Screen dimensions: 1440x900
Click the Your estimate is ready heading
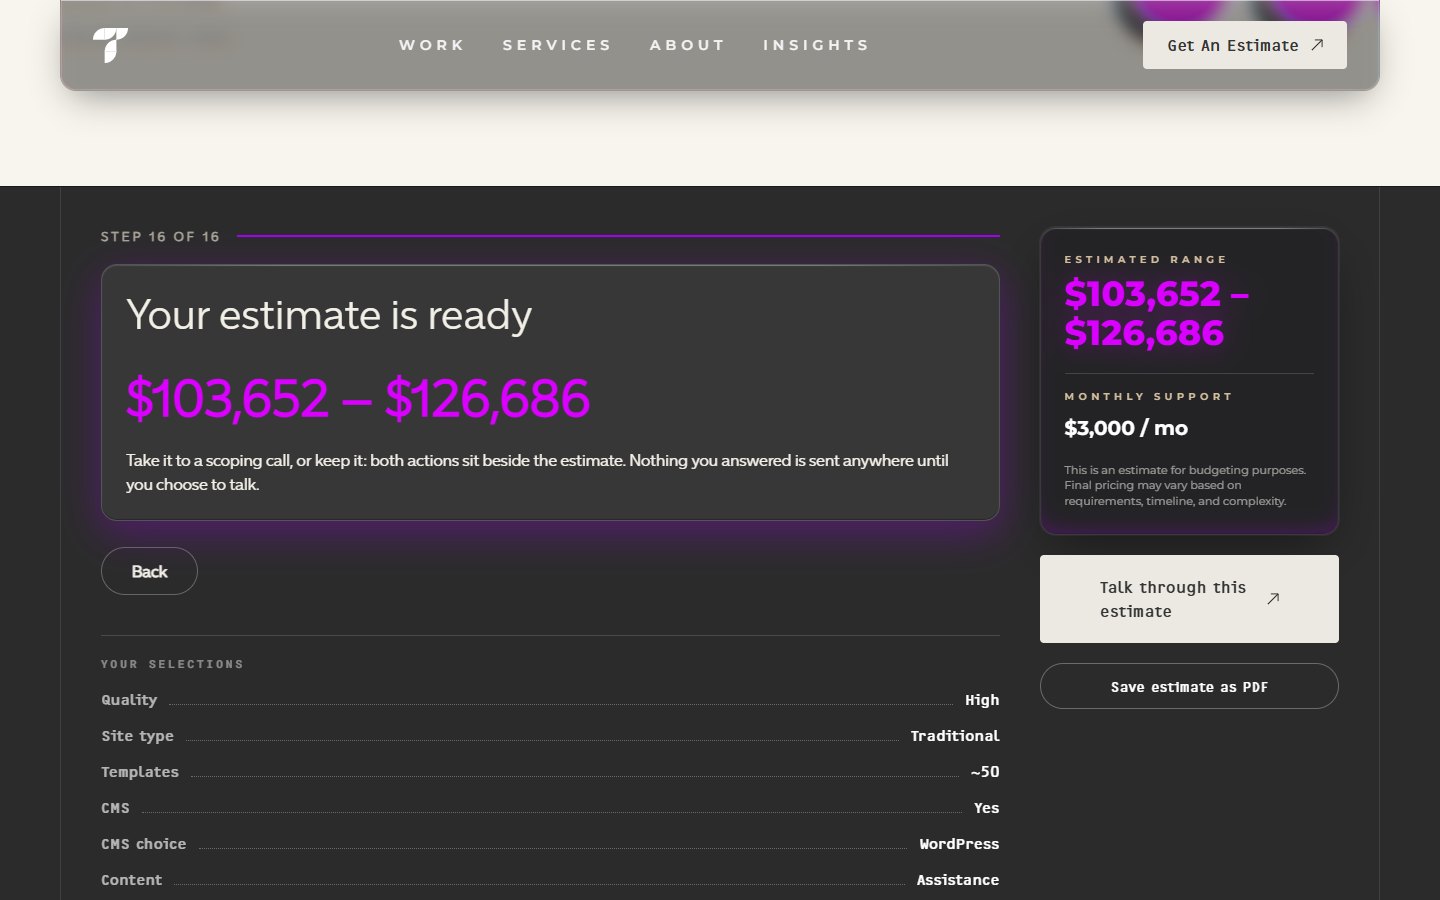tap(329, 315)
